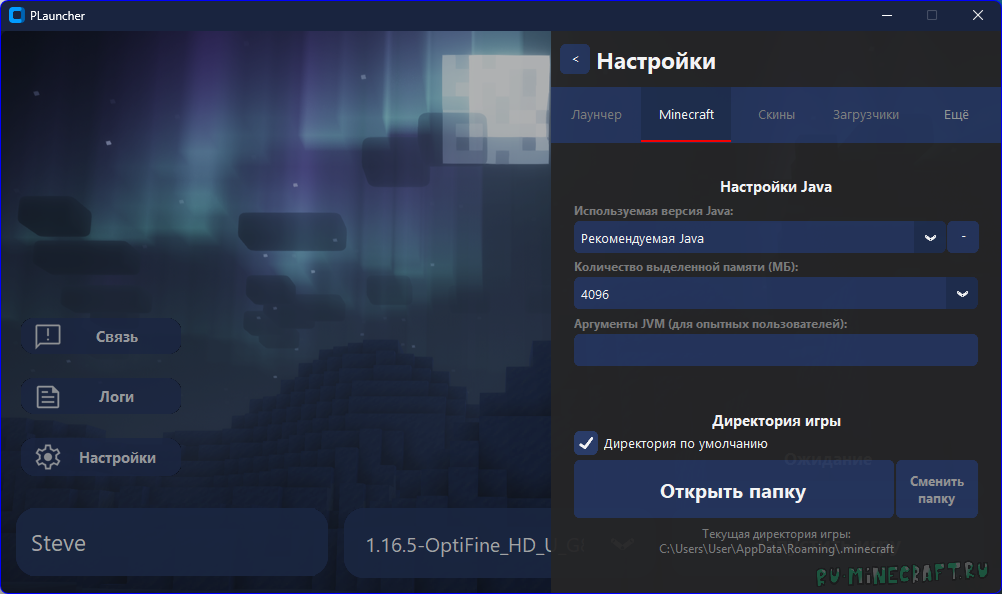1002x594 pixels.
Task: Switch to the Лаунчер tab
Action: coord(596,114)
